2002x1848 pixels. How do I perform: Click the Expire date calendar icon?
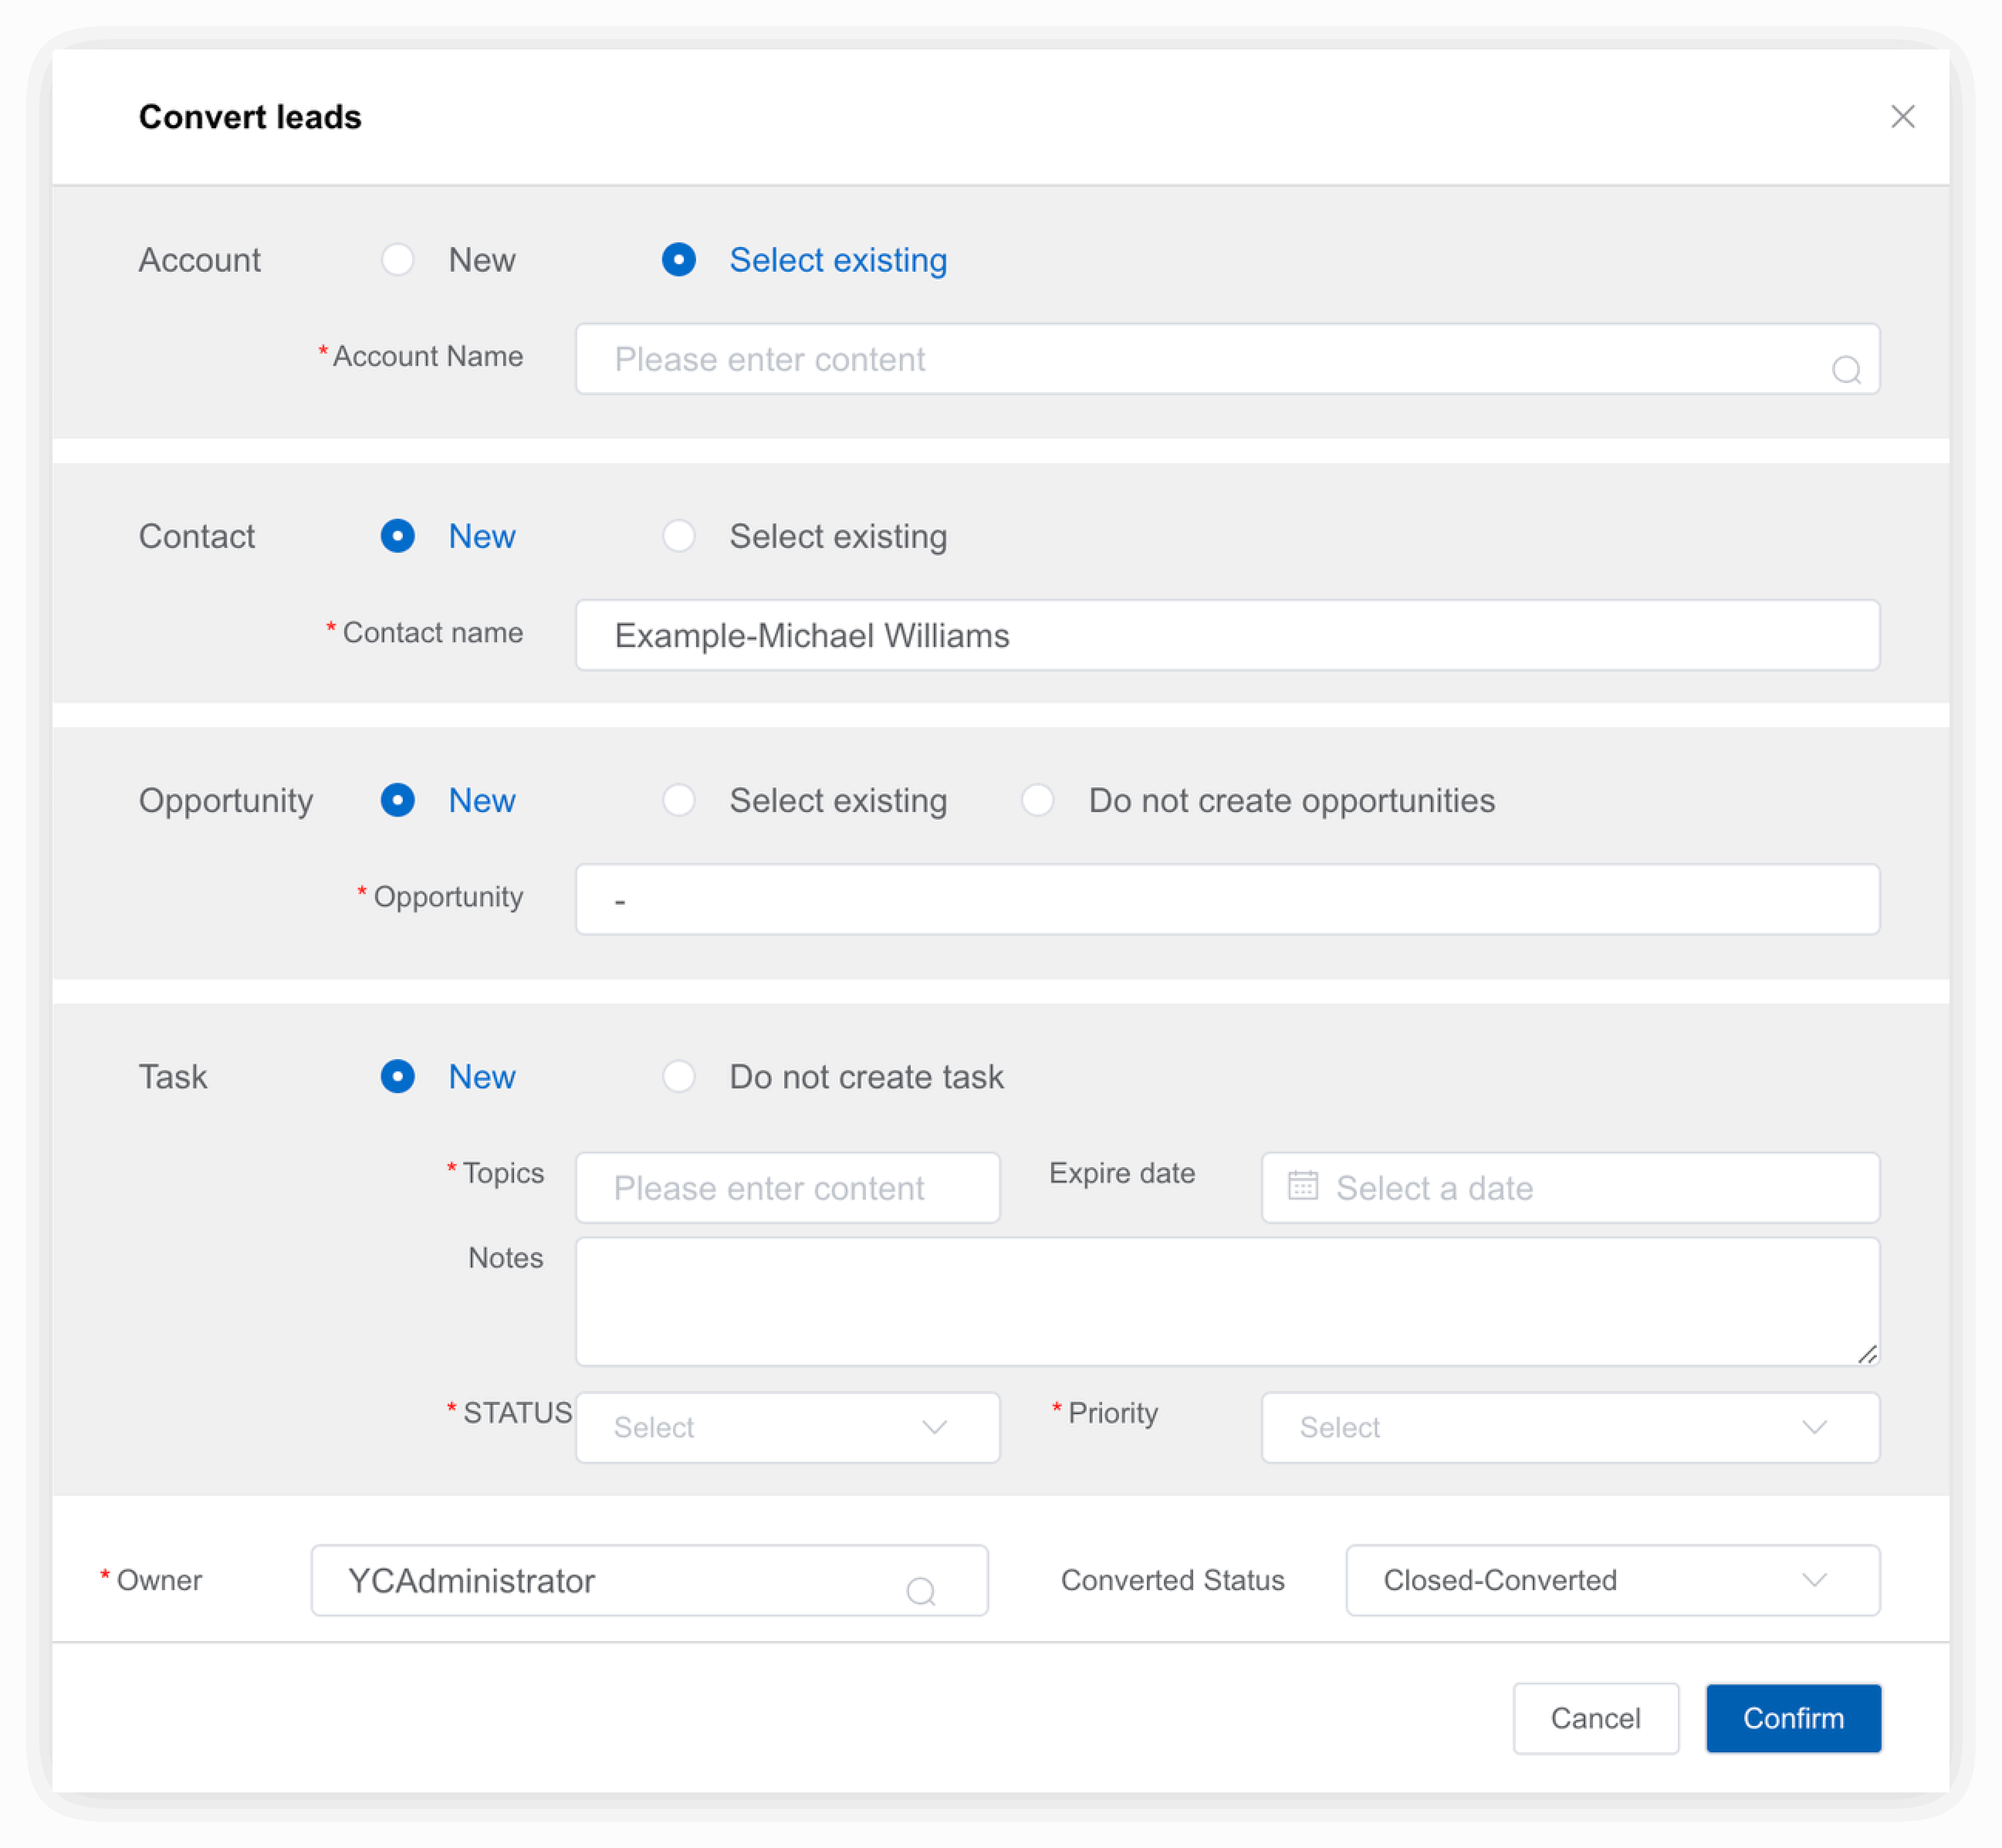(1302, 1186)
